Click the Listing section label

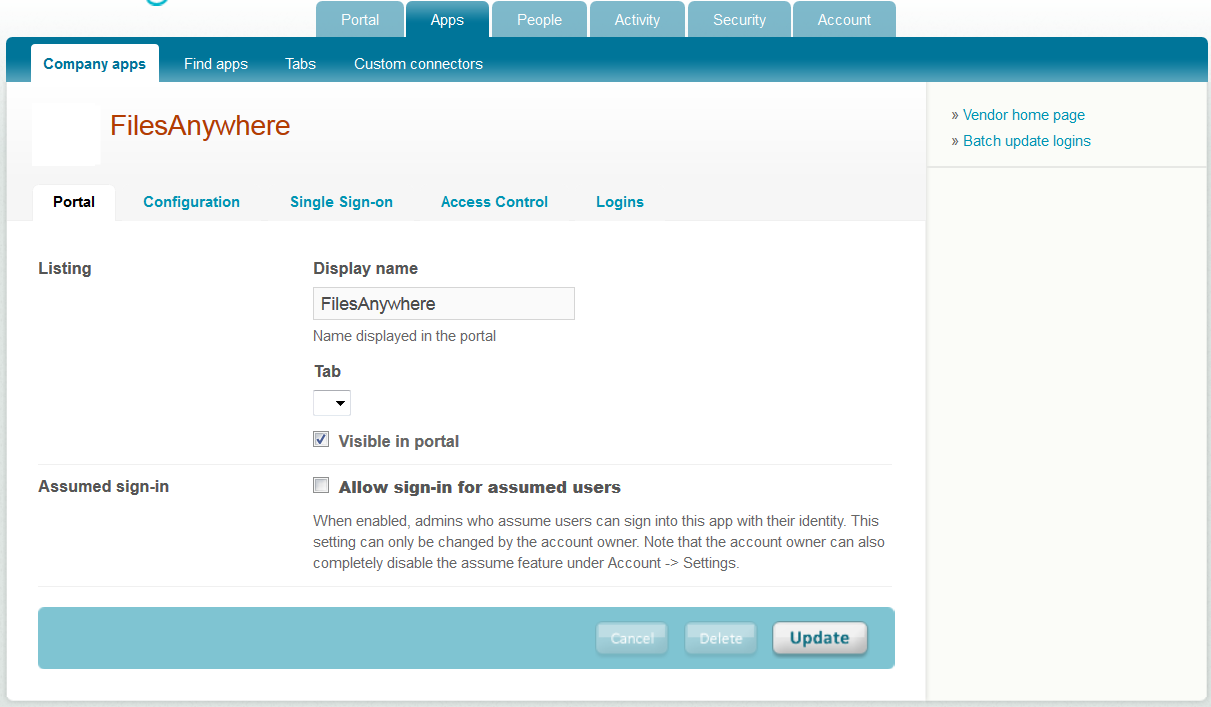pos(65,268)
